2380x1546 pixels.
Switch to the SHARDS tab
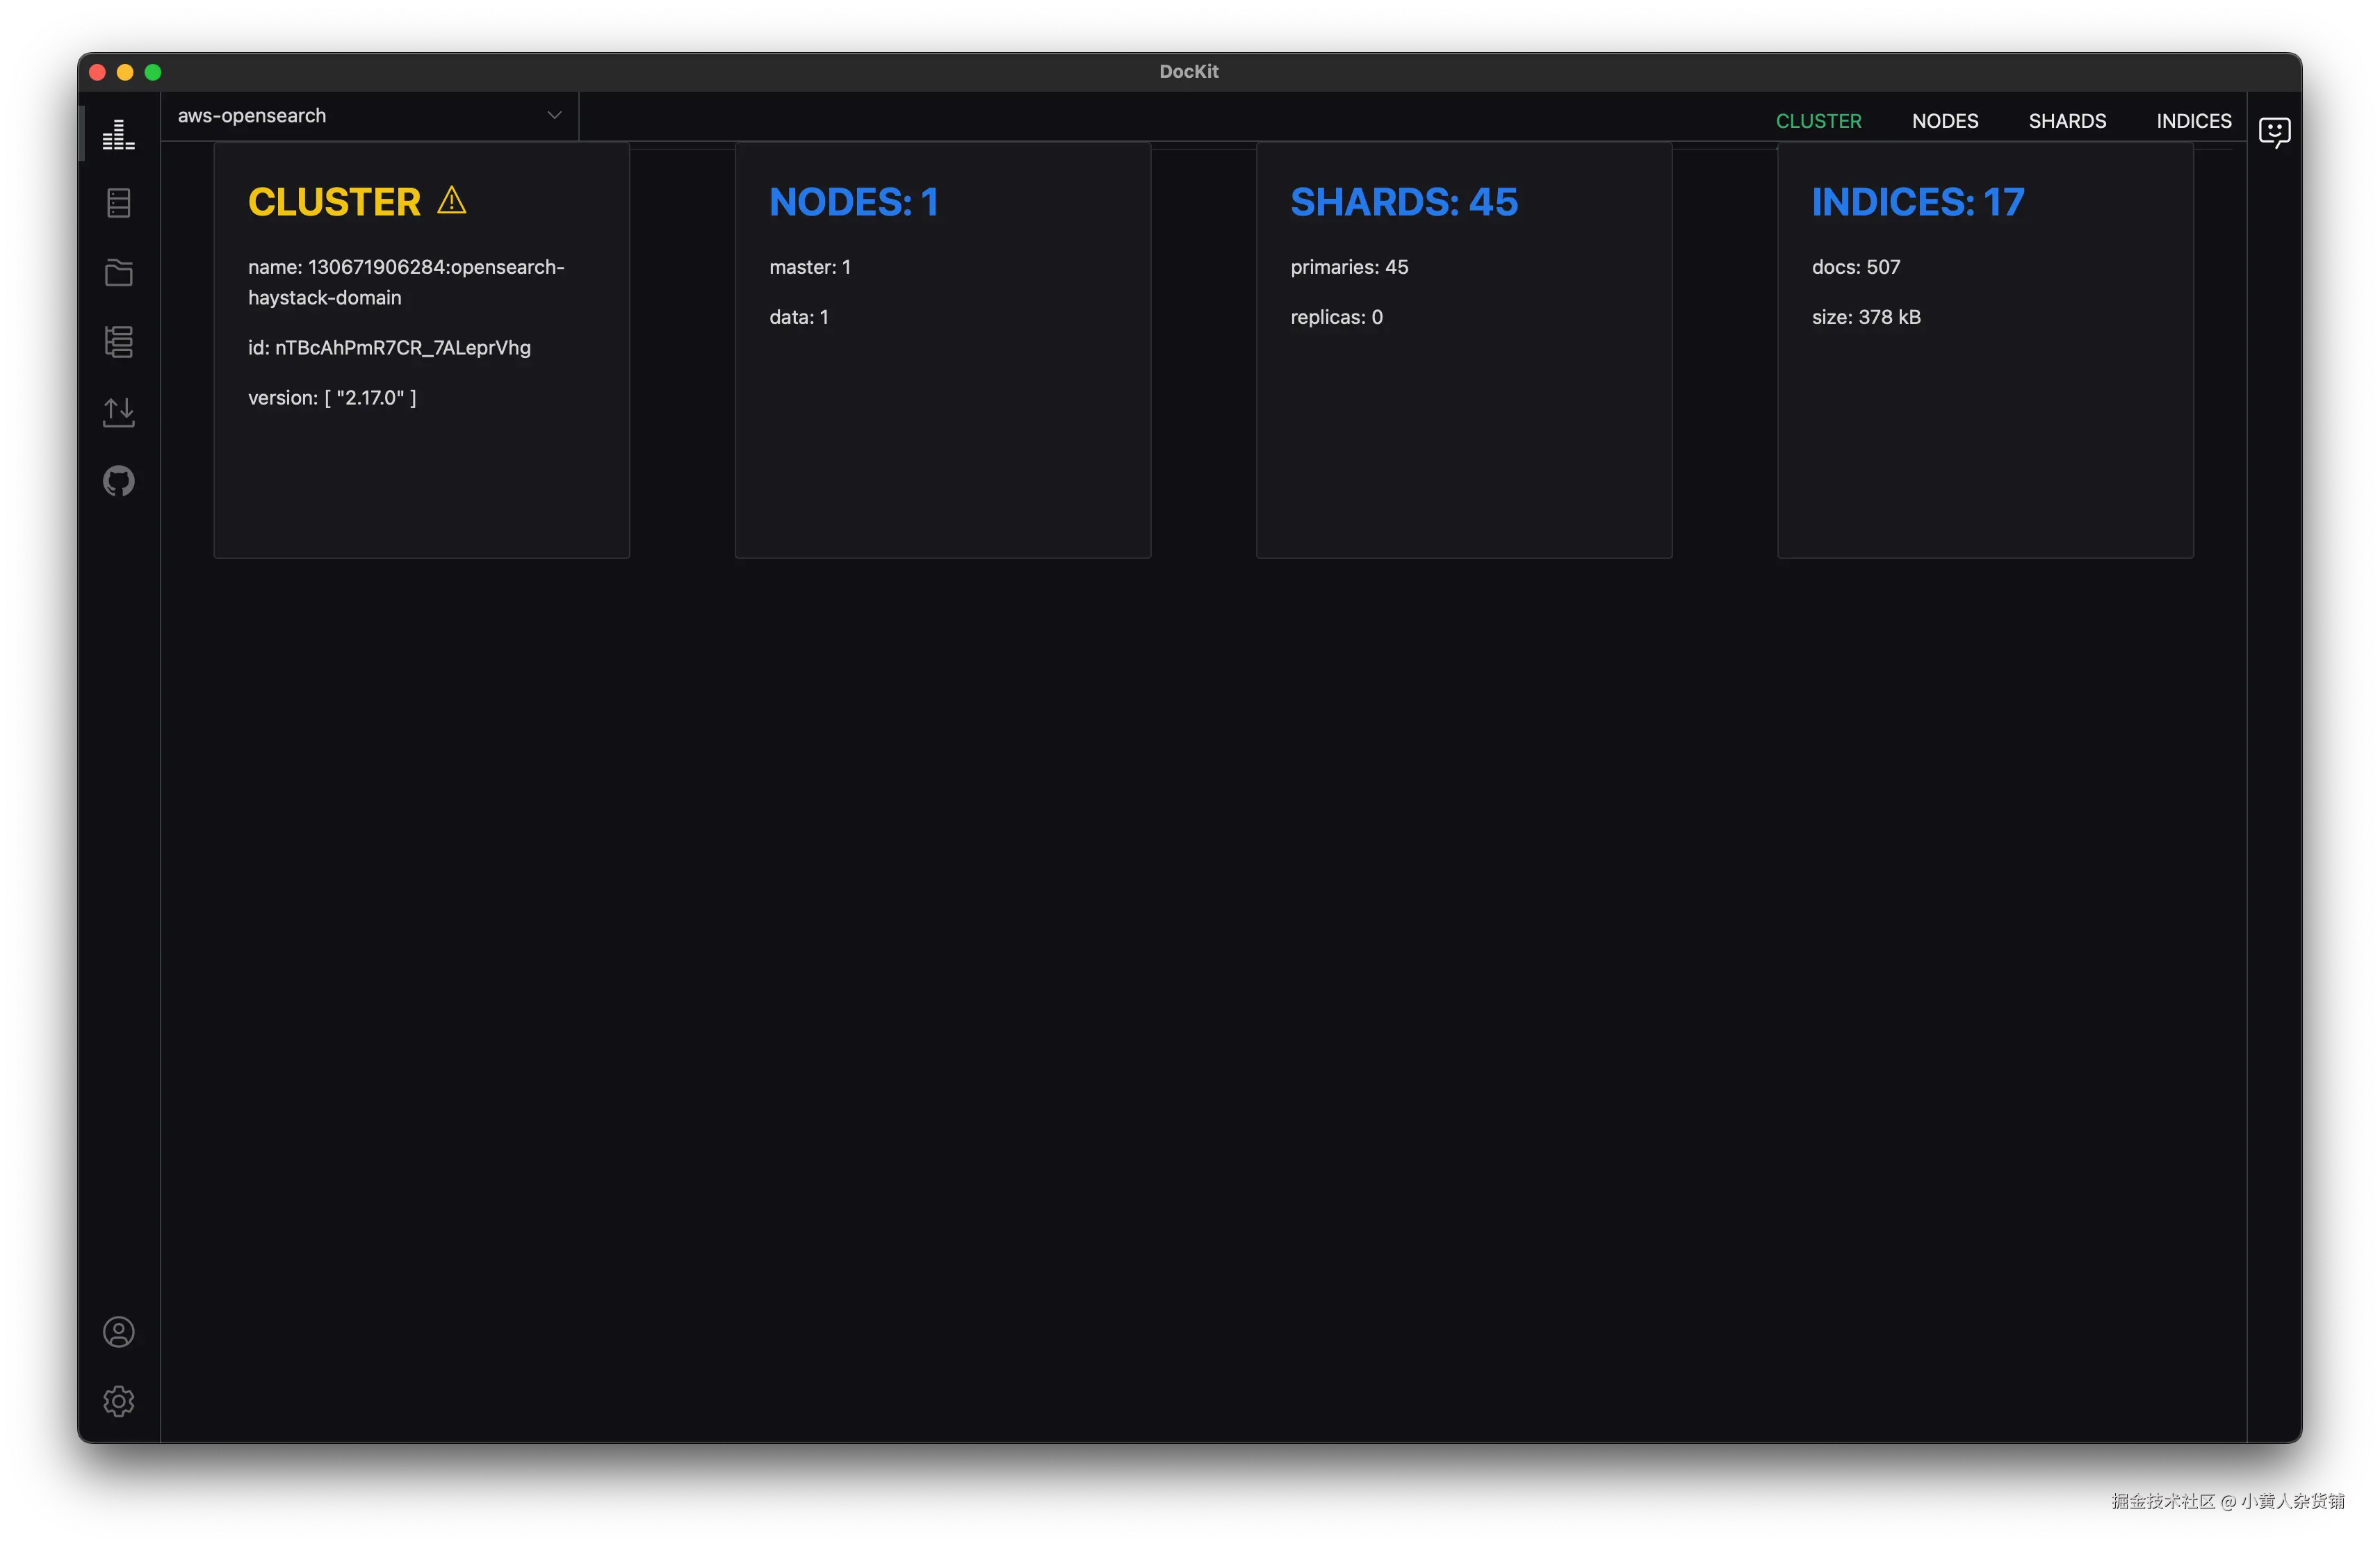(2066, 121)
